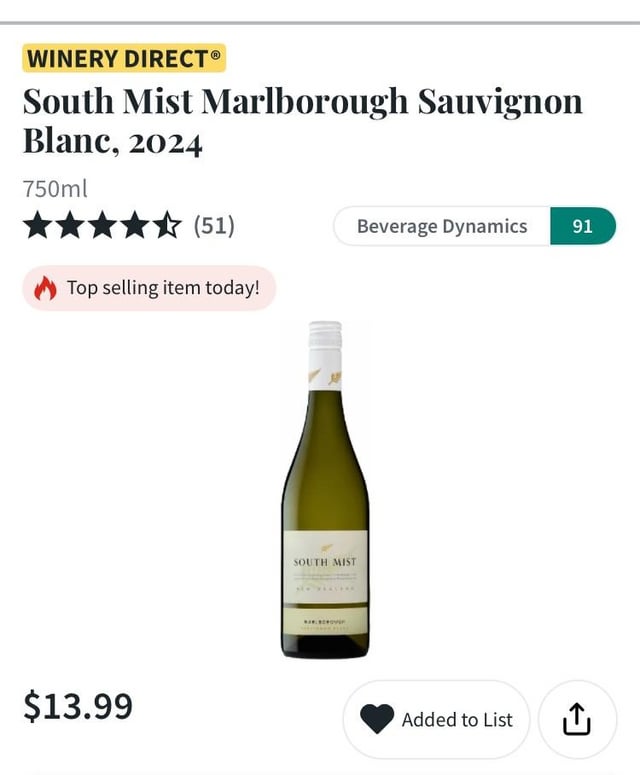Tap the share icon

click(577, 719)
